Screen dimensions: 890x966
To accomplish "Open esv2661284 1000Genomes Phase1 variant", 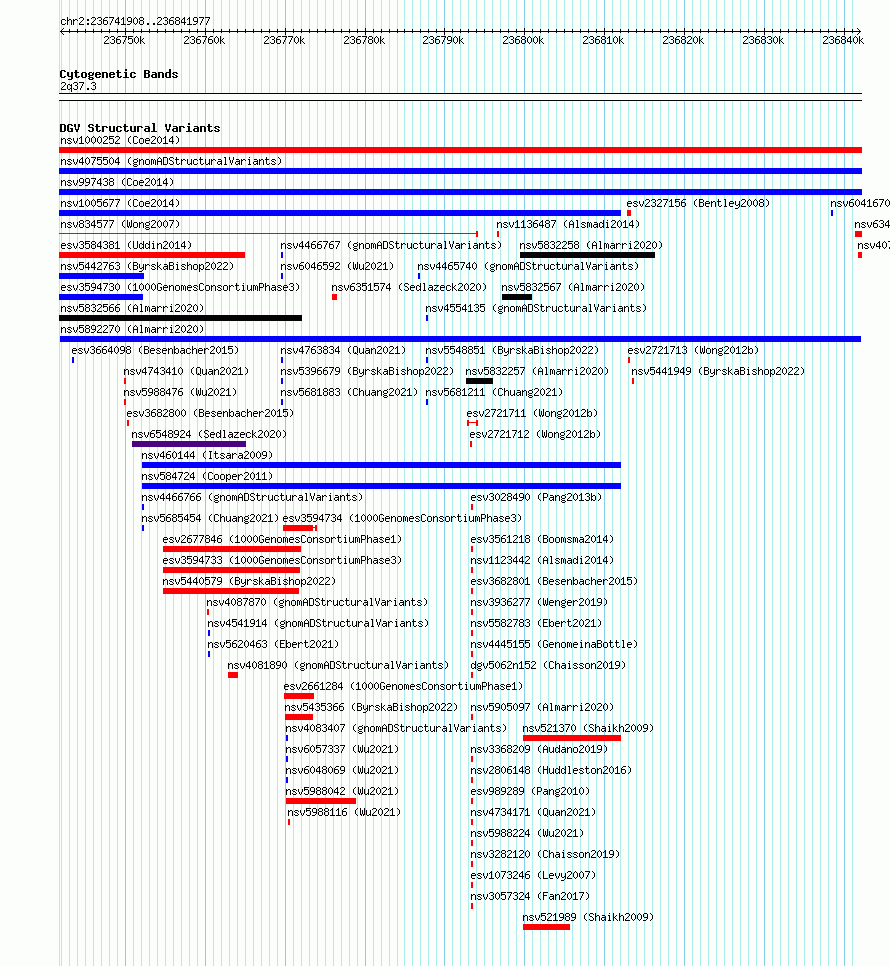I will pos(403,685).
